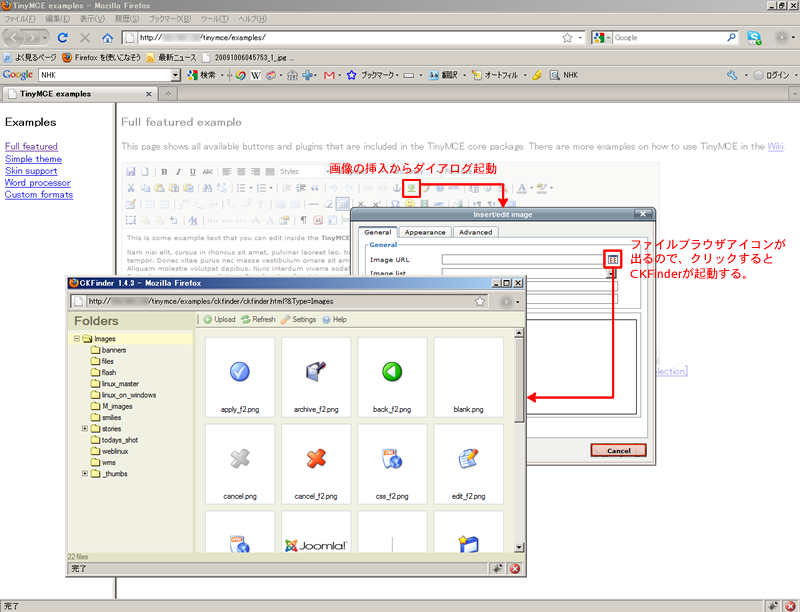
Task: Open the Skin support example link
Action: coord(31,171)
